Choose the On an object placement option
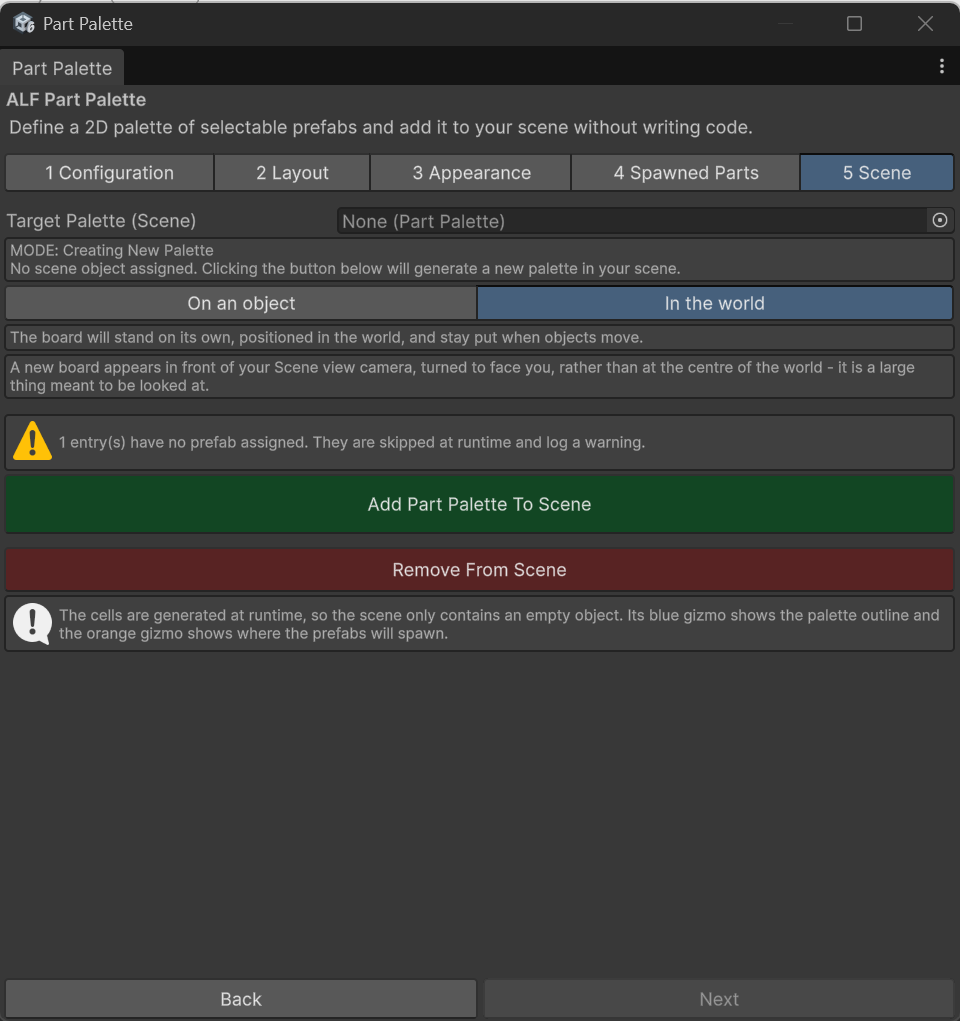The image size is (960, 1021). (241, 303)
